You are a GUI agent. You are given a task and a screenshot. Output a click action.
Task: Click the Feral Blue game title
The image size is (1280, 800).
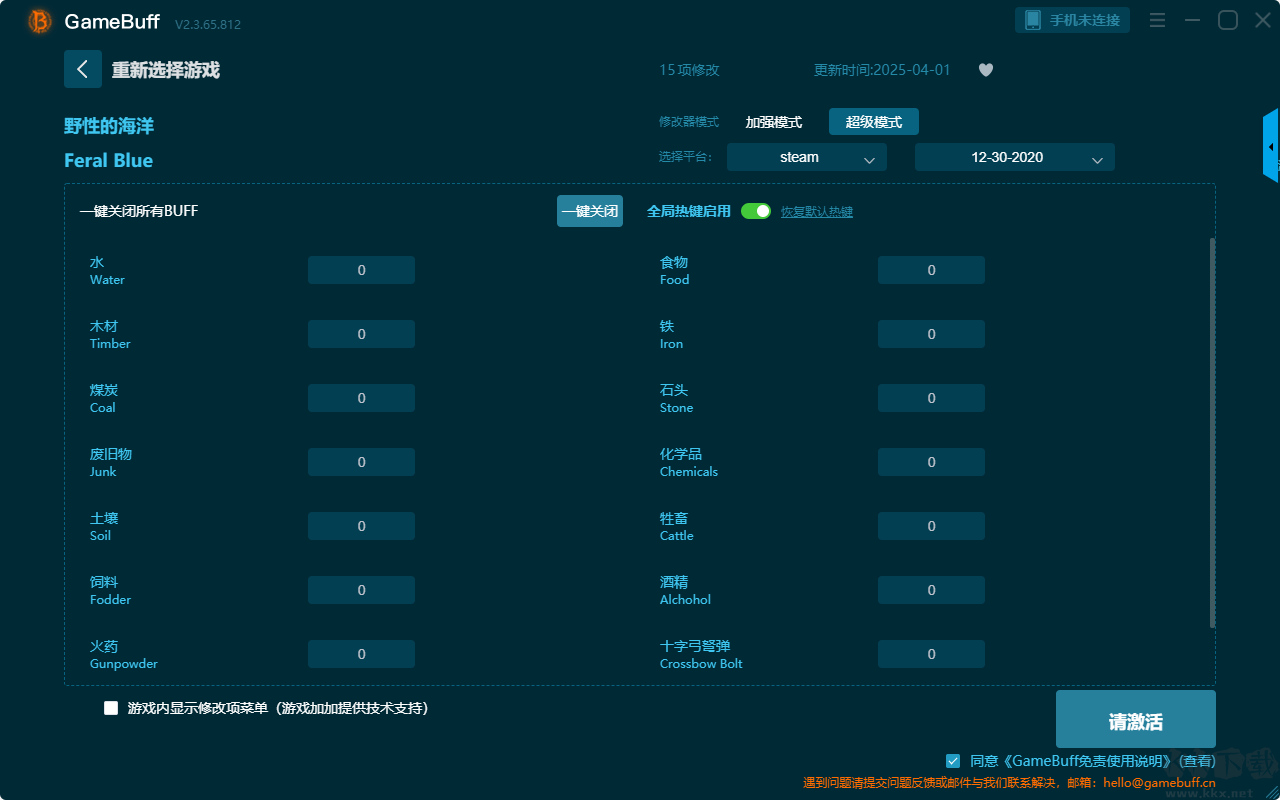[x=108, y=160]
